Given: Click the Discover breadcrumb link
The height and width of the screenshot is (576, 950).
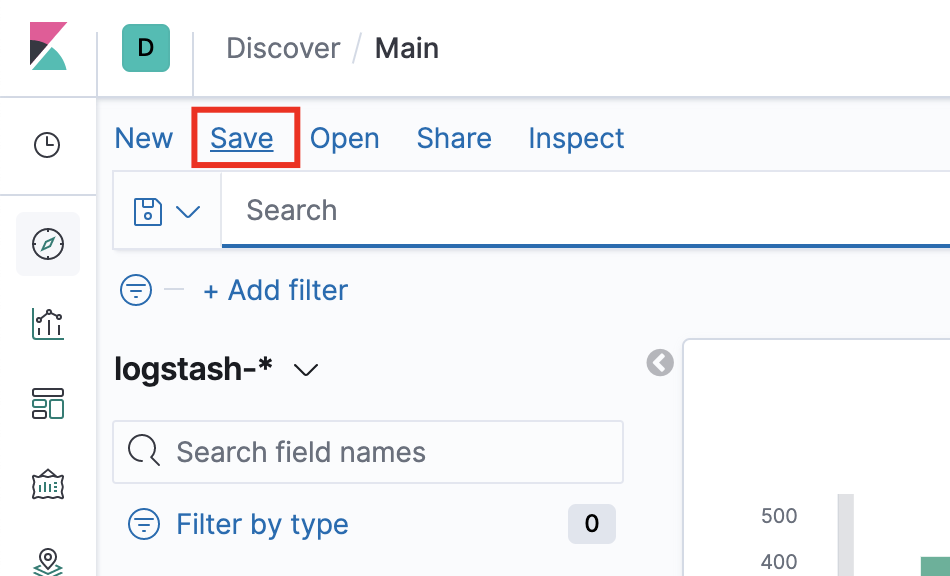Looking at the screenshot, I should [x=283, y=48].
